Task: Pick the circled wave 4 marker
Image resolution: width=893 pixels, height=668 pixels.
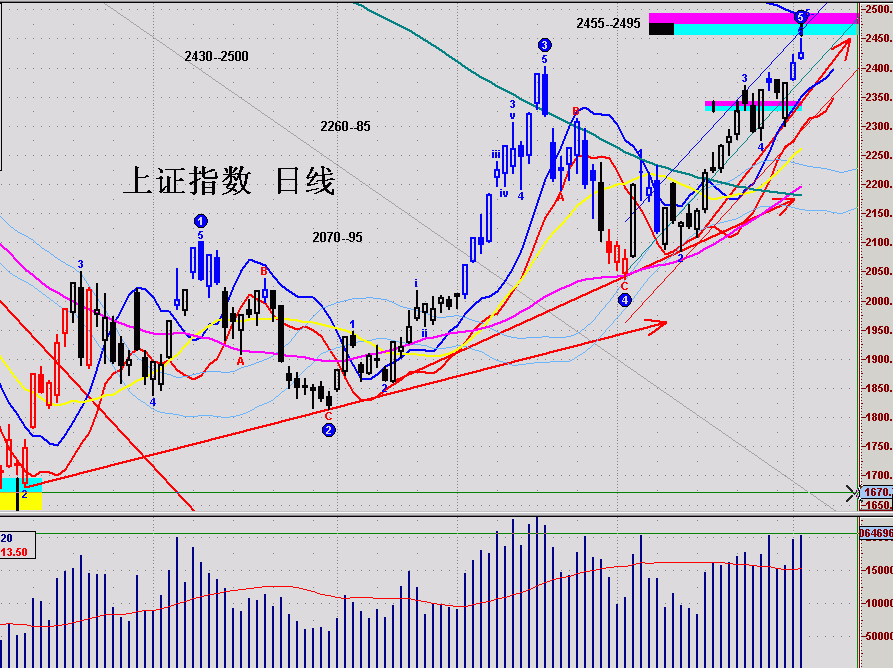Action: 625,300
